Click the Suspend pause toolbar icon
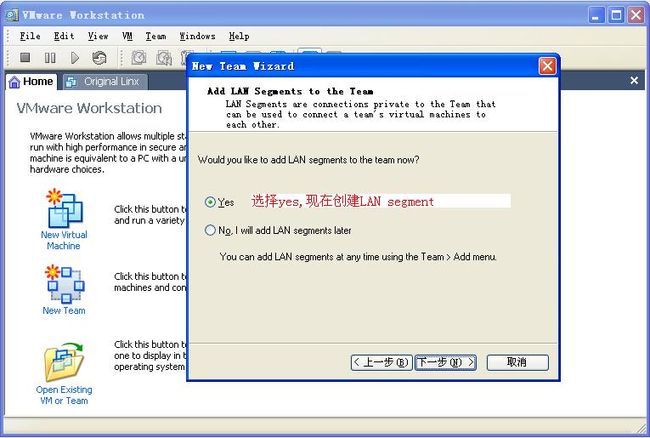The width and height of the screenshot is (650, 438). tap(50, 58)
